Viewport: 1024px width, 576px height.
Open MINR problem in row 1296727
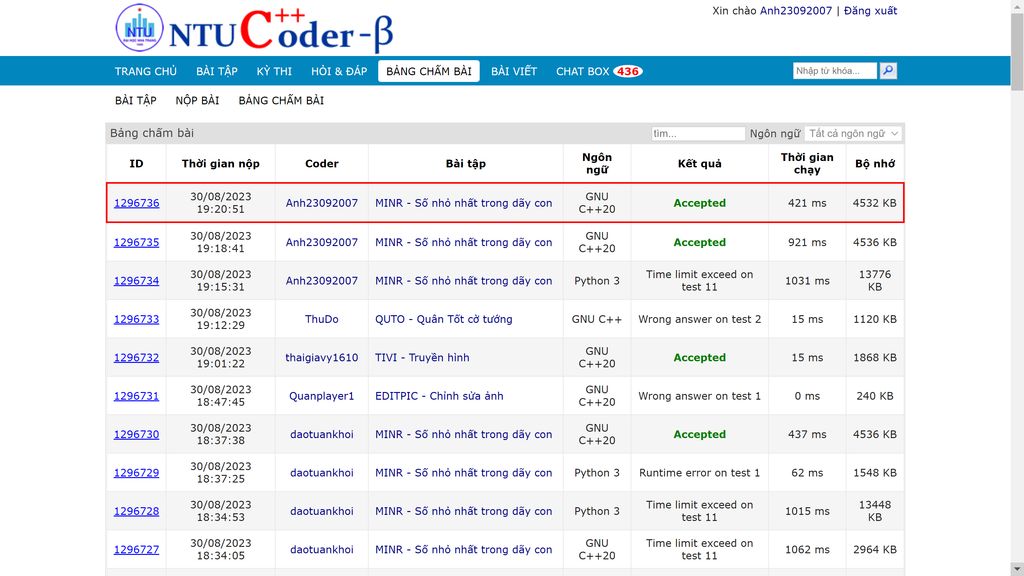[x=464, y=550]
